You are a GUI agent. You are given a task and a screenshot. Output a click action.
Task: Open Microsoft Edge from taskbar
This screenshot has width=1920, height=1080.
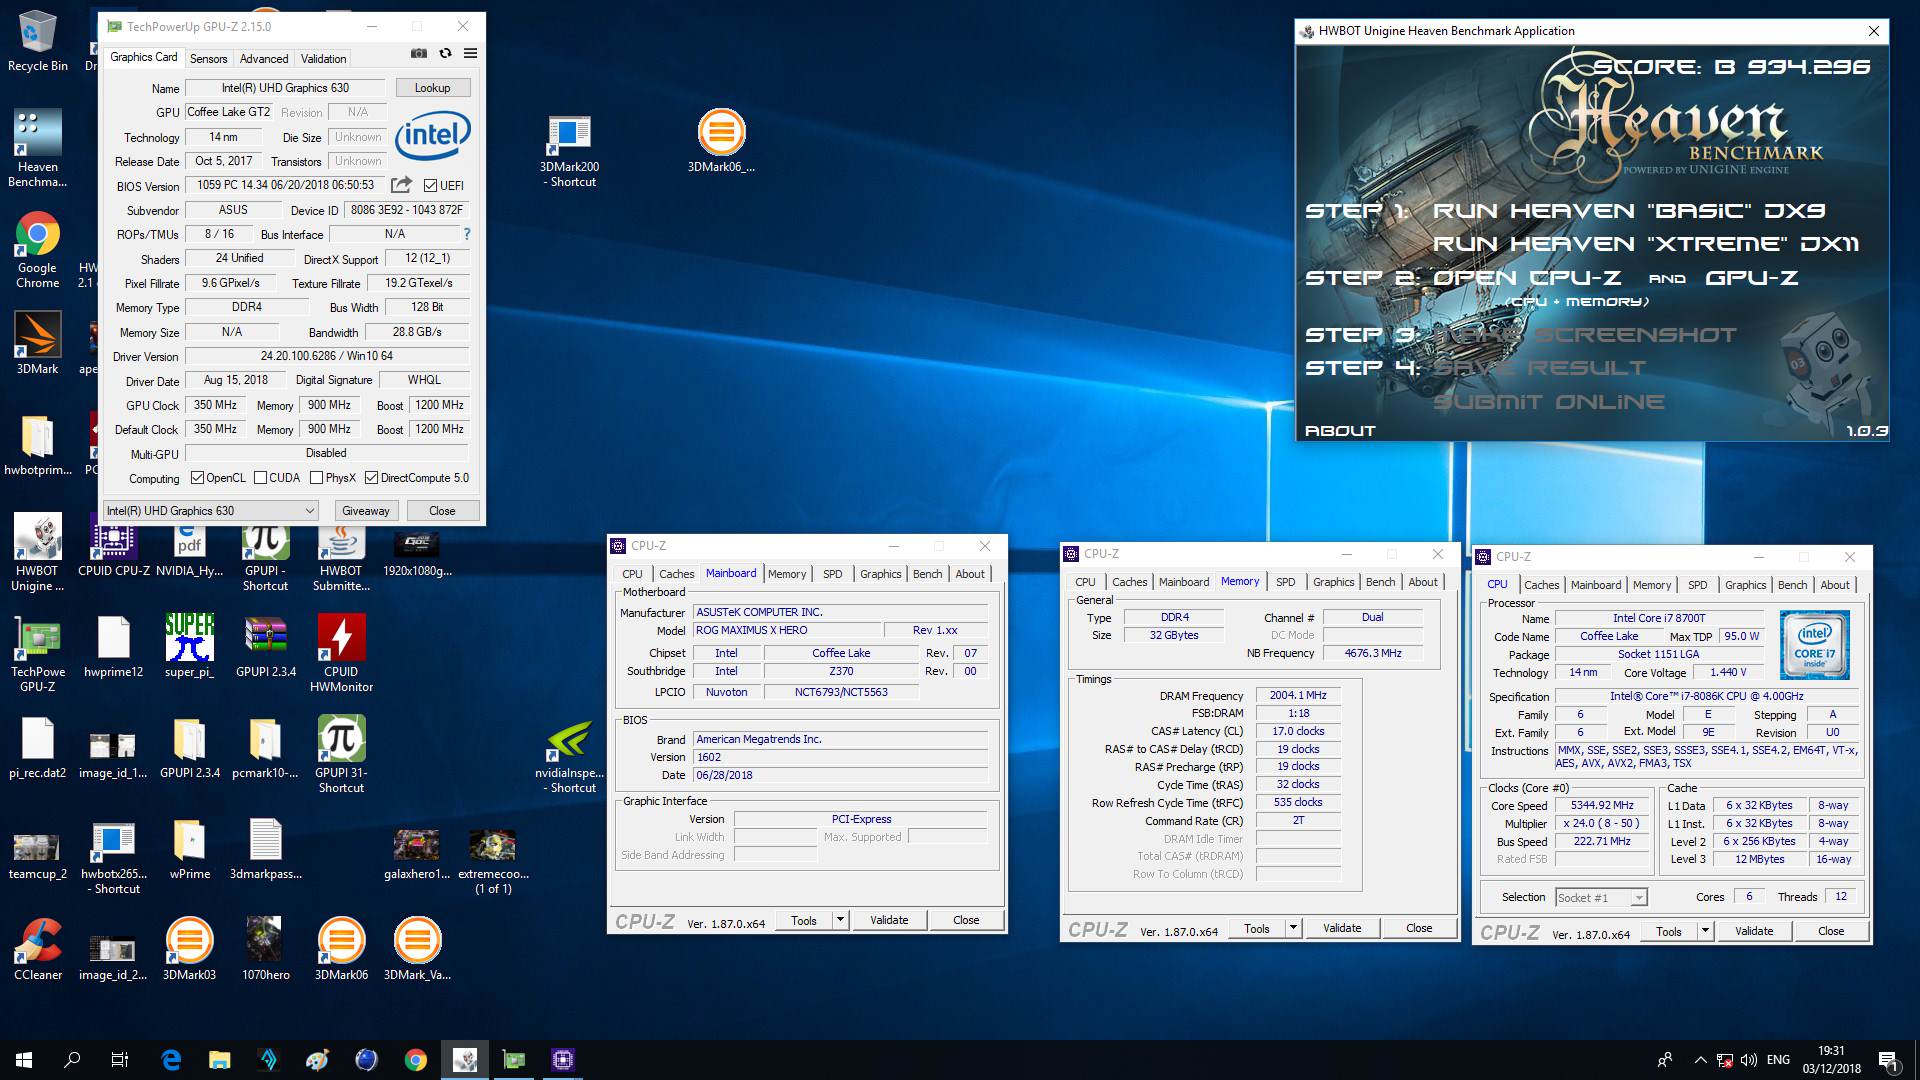point(171,1060)
